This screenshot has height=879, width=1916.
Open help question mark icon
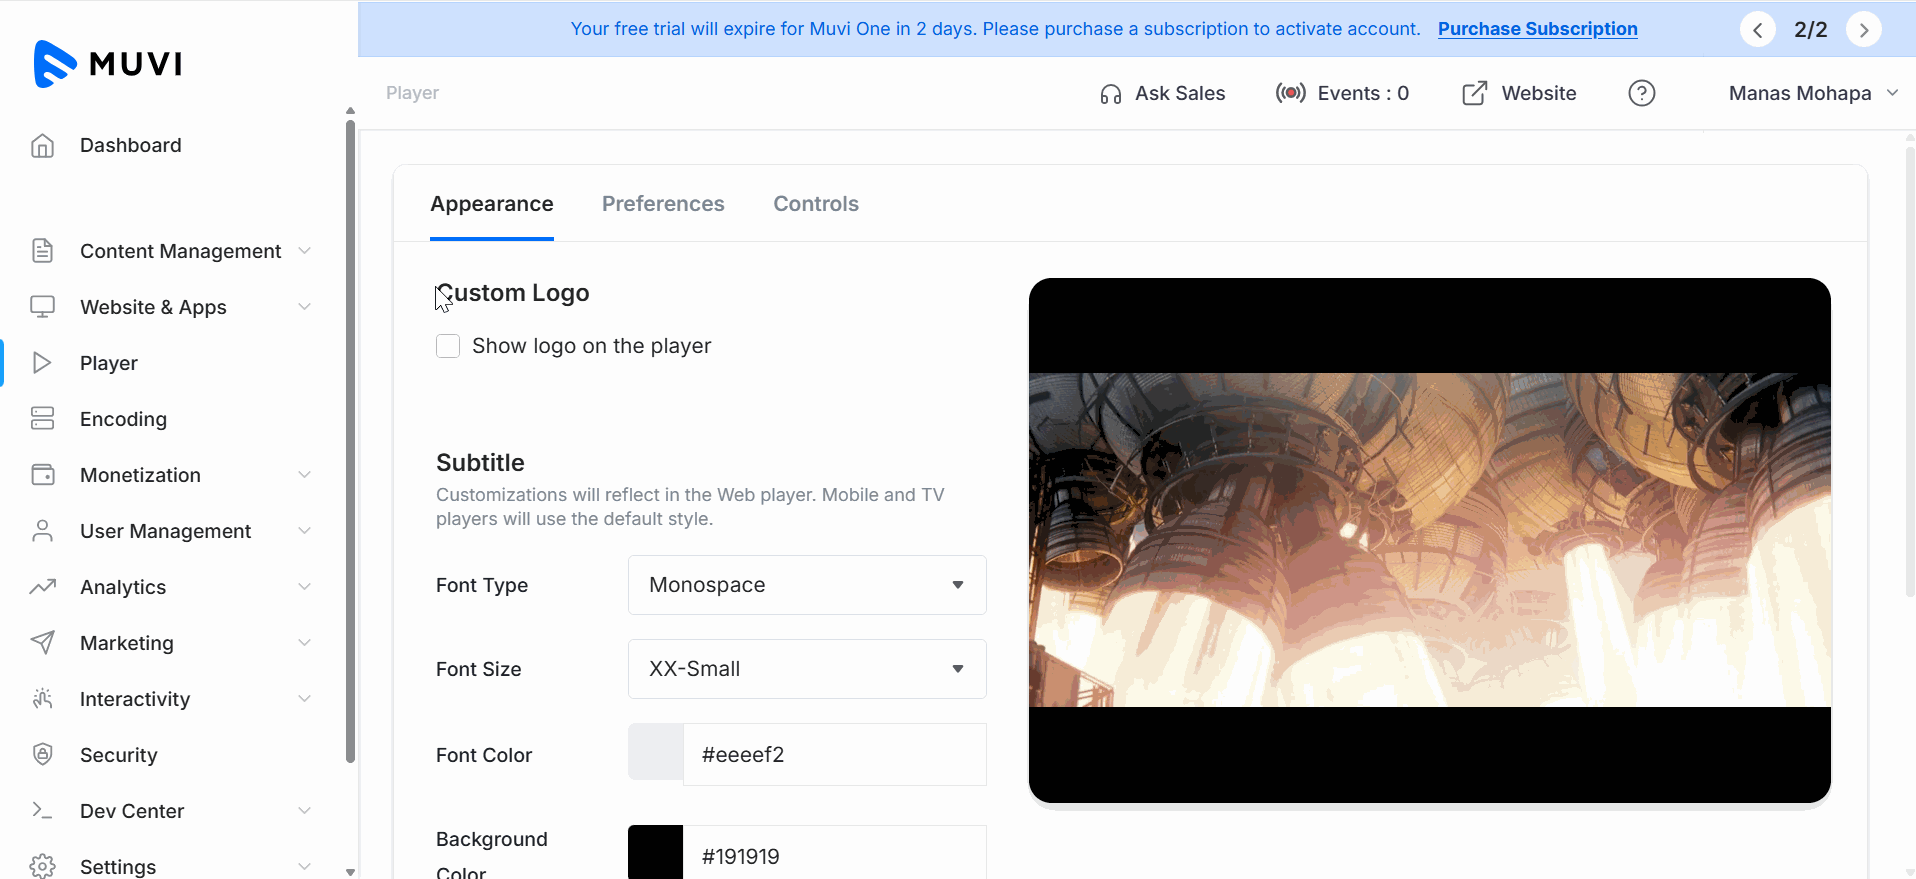click(x=1641, y=93)
